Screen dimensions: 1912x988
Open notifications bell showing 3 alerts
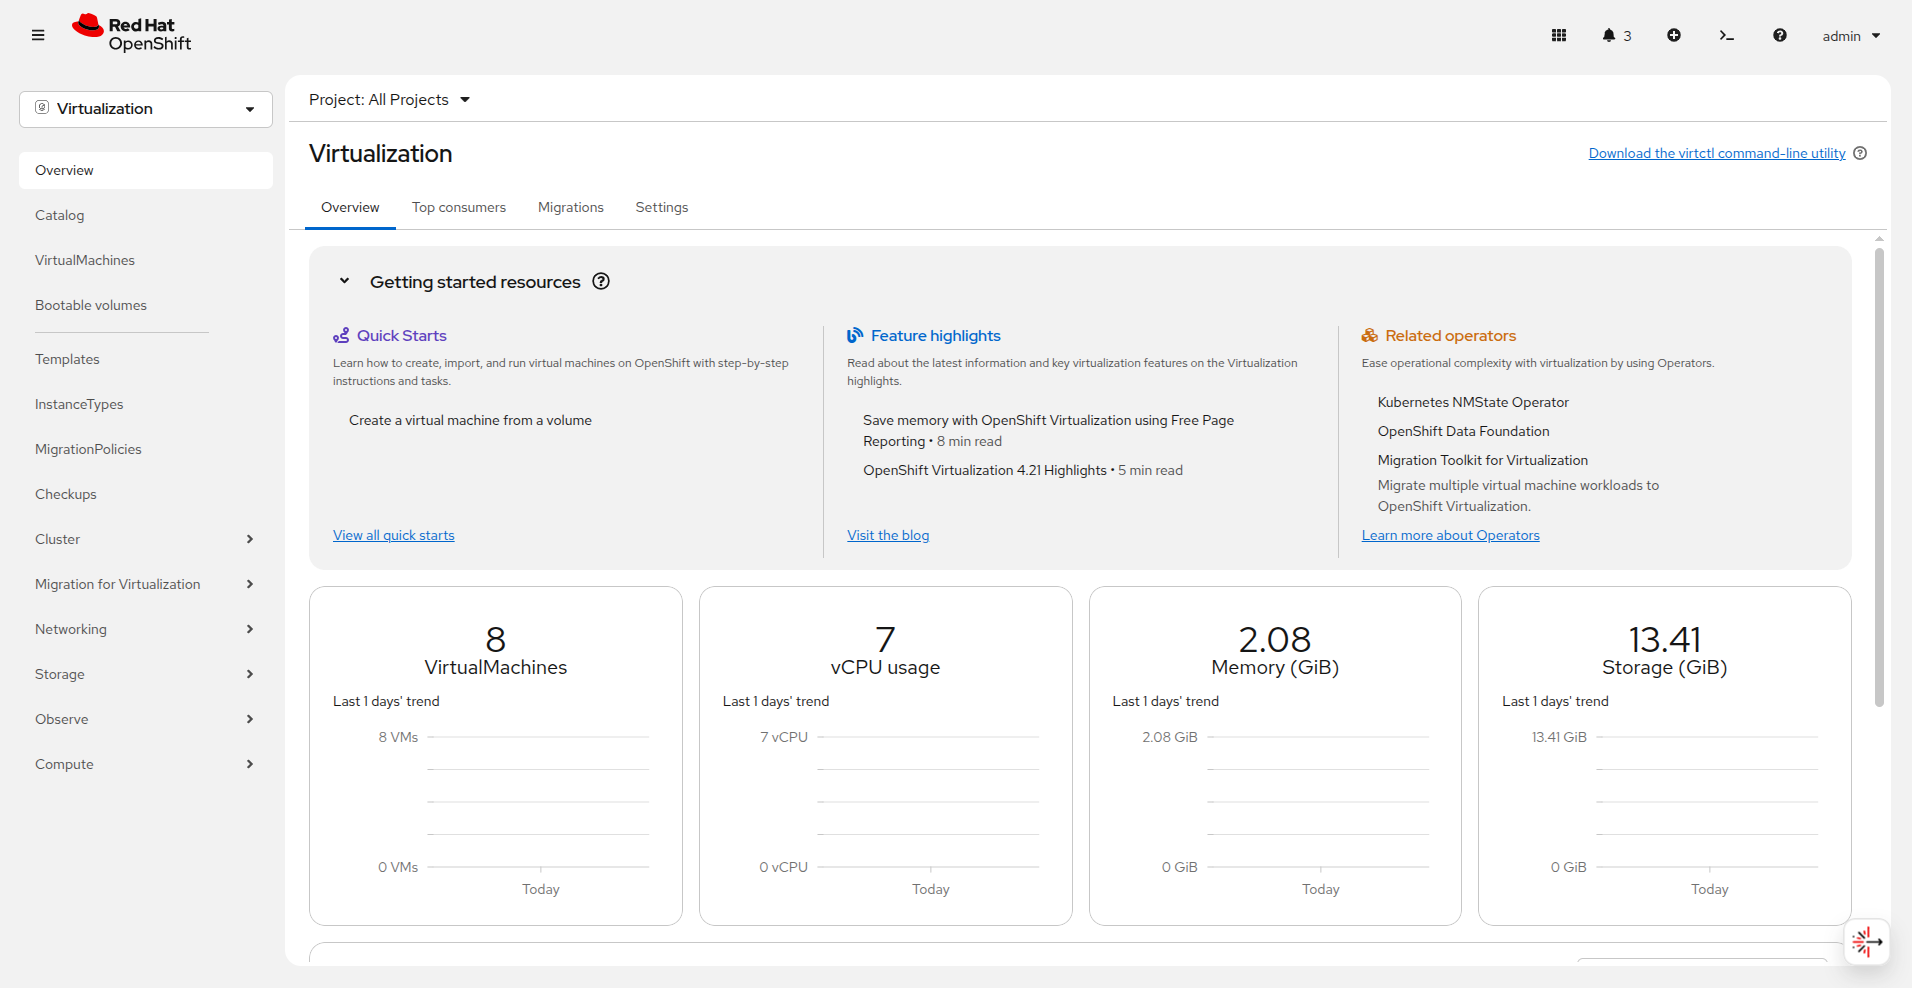(1616, 35)
